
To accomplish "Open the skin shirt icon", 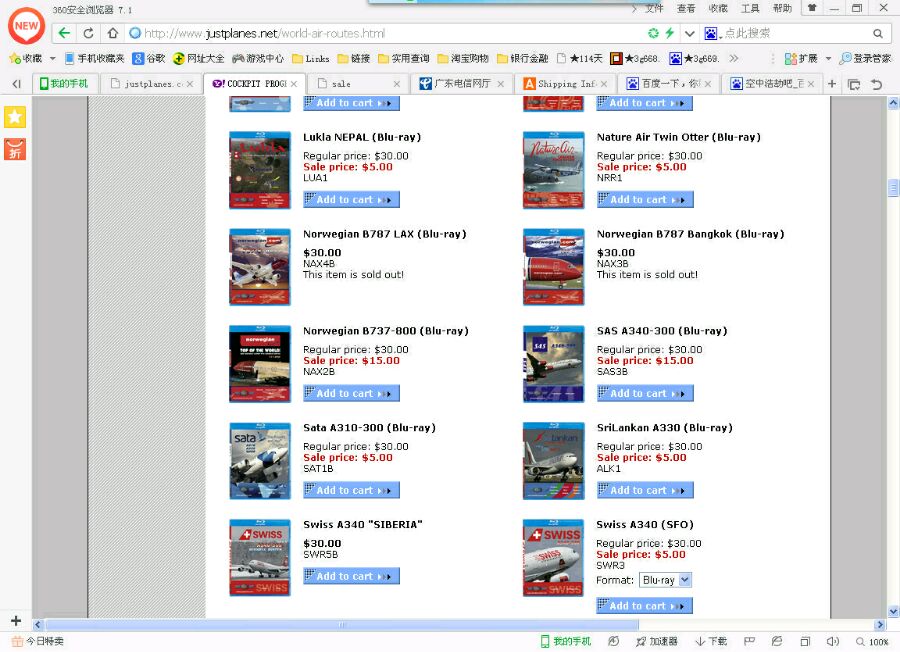I will (812, 8).
